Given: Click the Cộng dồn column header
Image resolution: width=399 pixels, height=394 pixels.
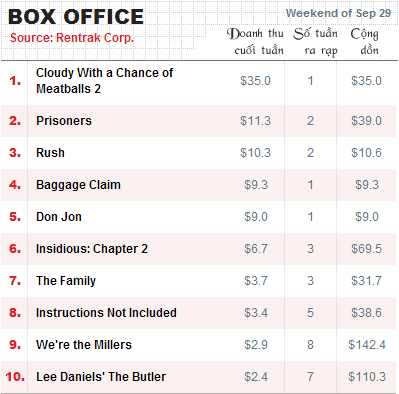Looking at the screenshot, I should pos(365,42).
